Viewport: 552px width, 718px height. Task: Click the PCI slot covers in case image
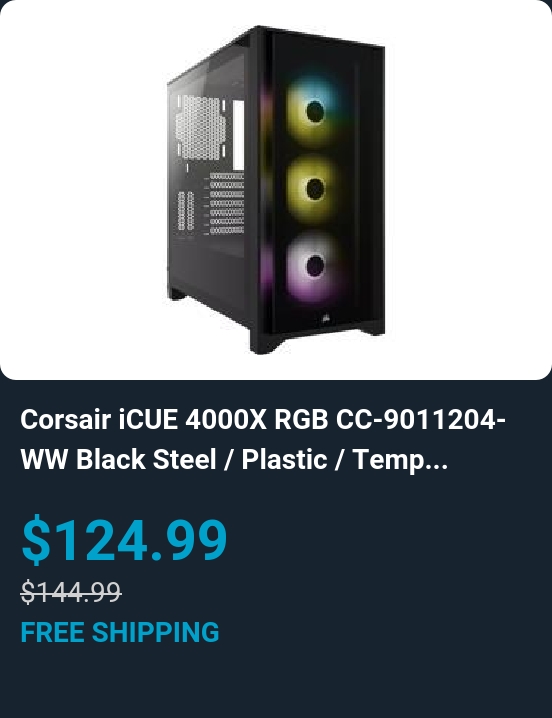(226, 203)
